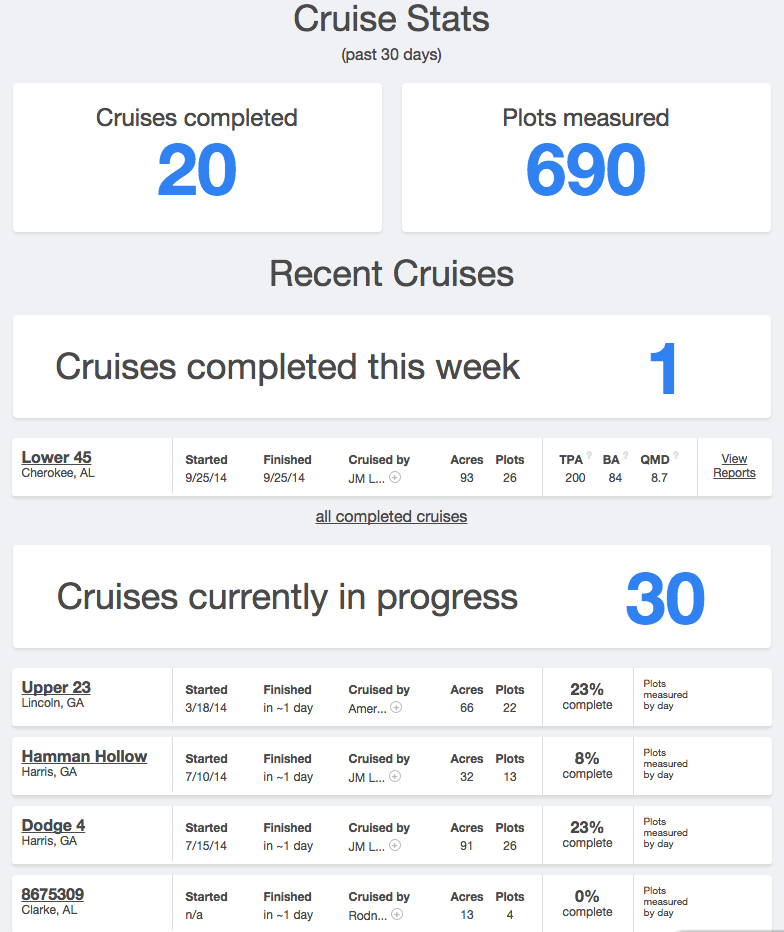Click the TPA help question mark icon
The width and height of the screenshot is (784, 932).
591,455
